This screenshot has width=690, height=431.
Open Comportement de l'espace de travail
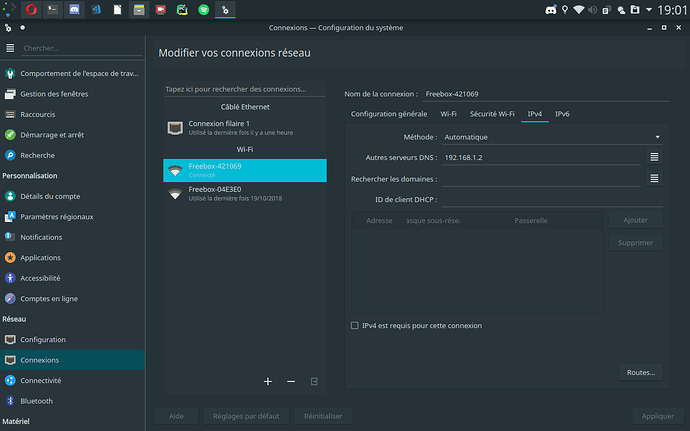[73, 74]
